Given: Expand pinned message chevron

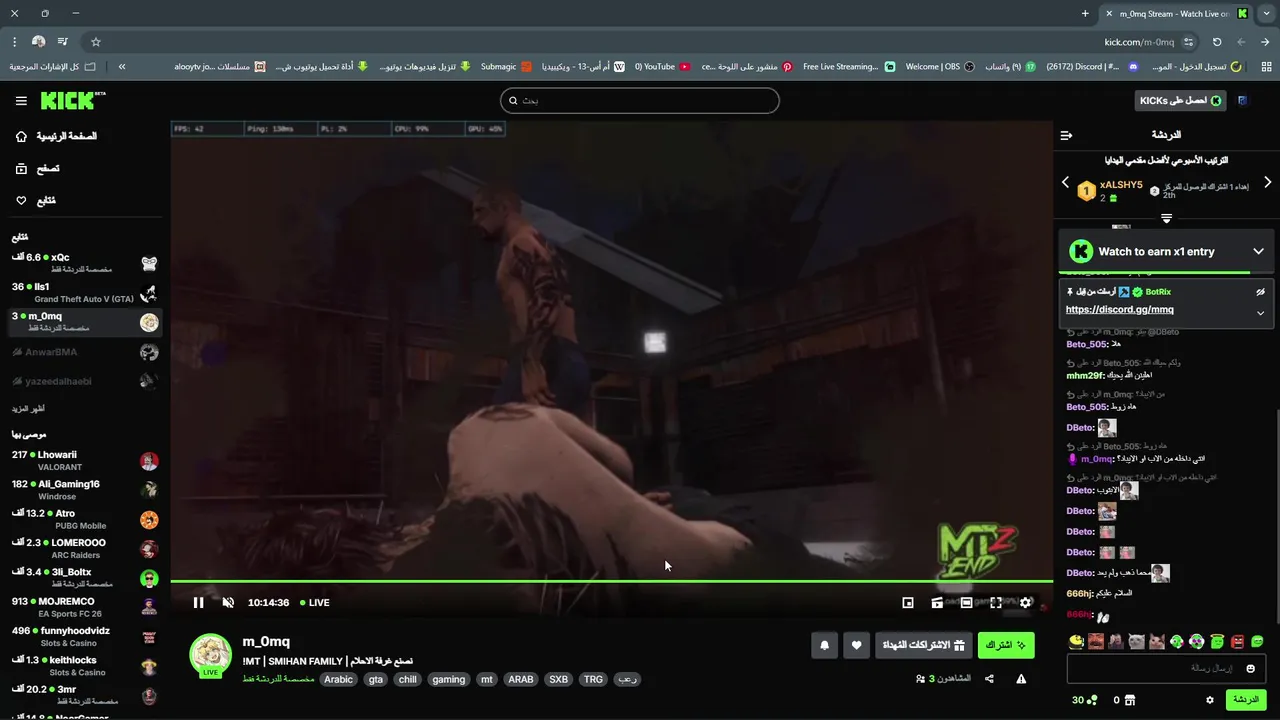Looking at the screenshot, I should click(1260, 313).
